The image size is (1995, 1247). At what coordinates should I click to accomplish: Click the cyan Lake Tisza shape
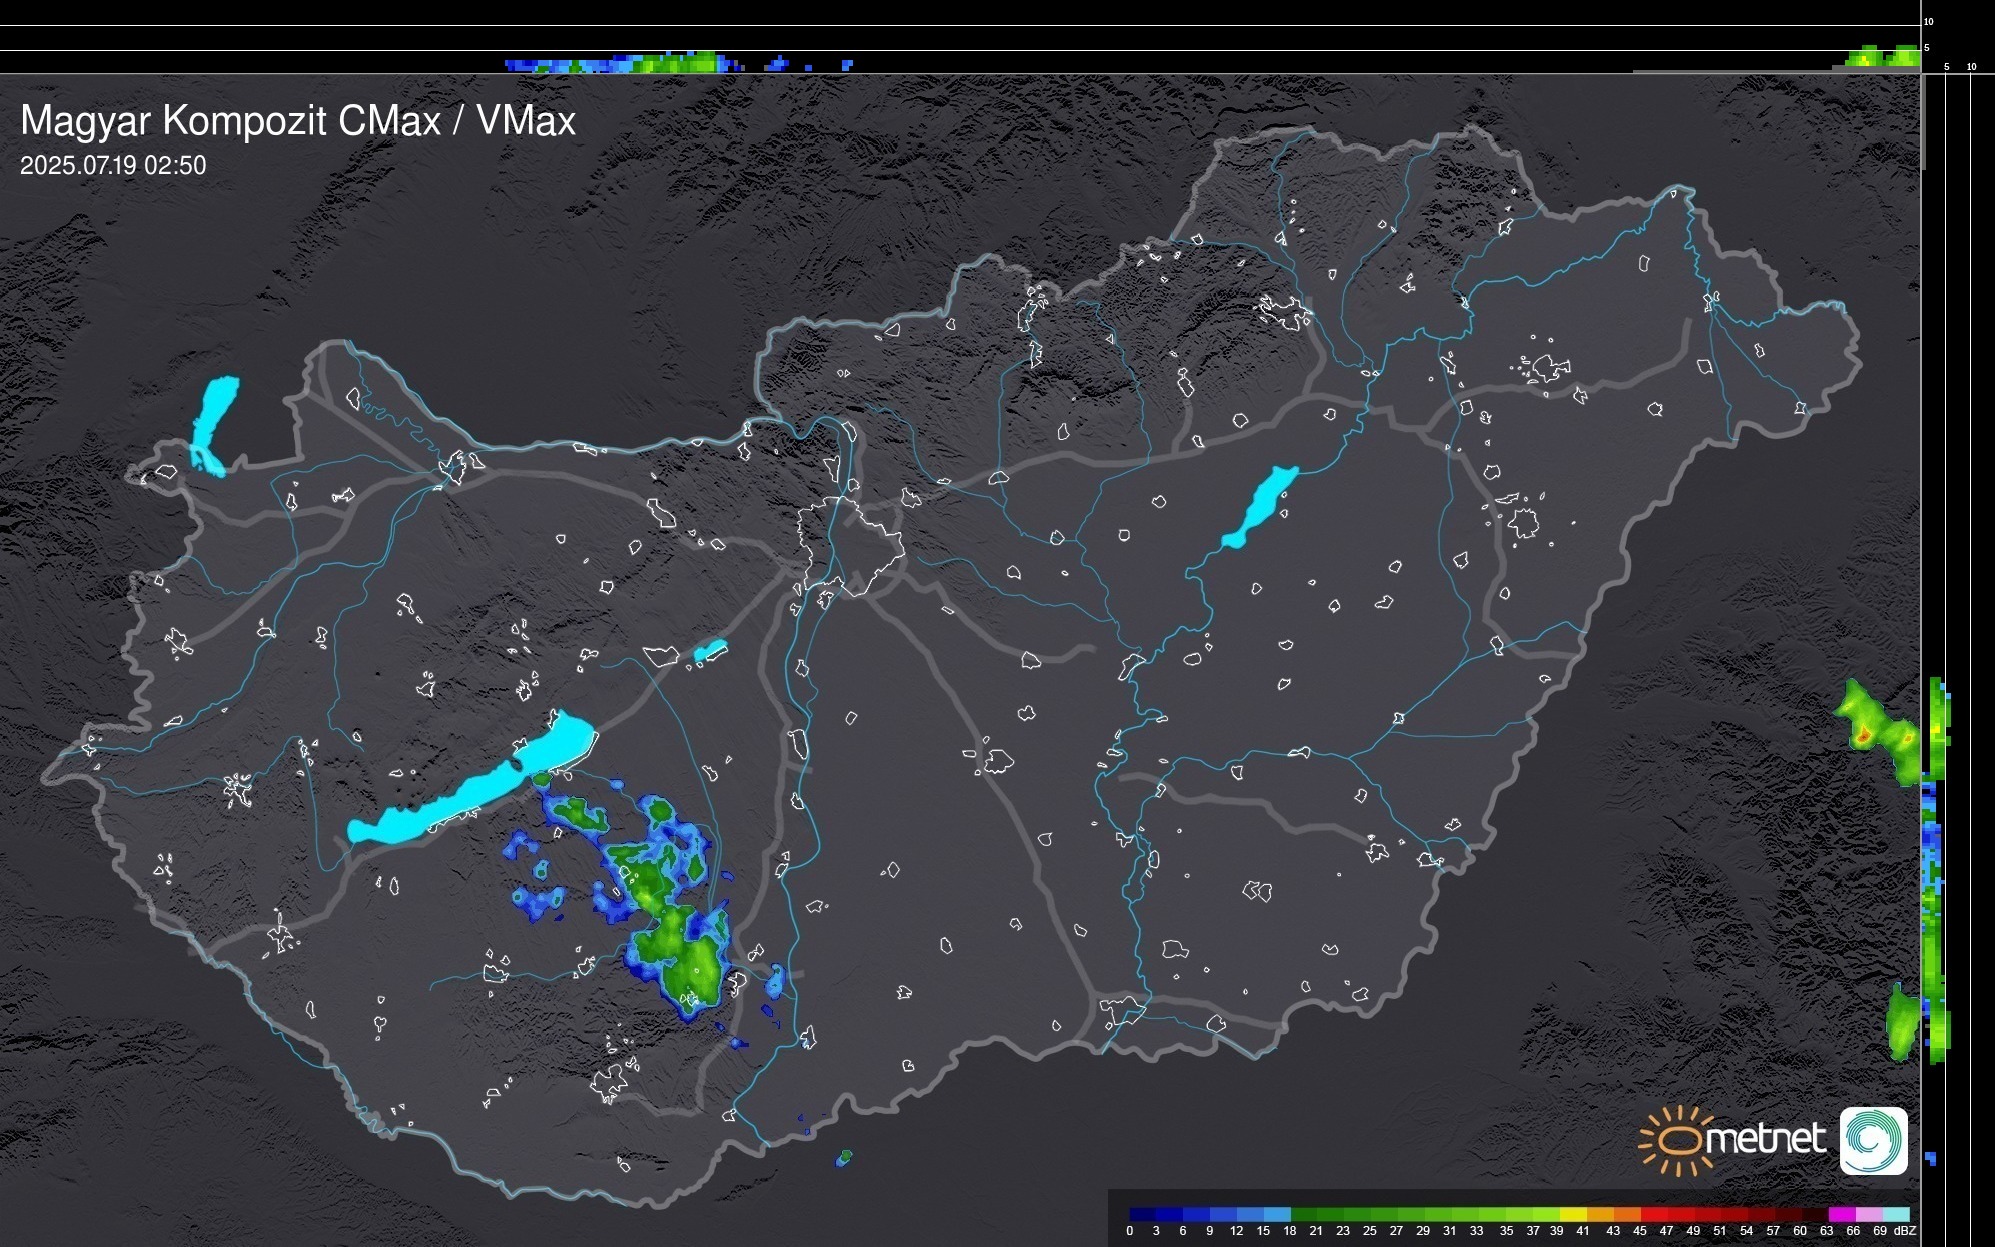tap(1262, 505)
